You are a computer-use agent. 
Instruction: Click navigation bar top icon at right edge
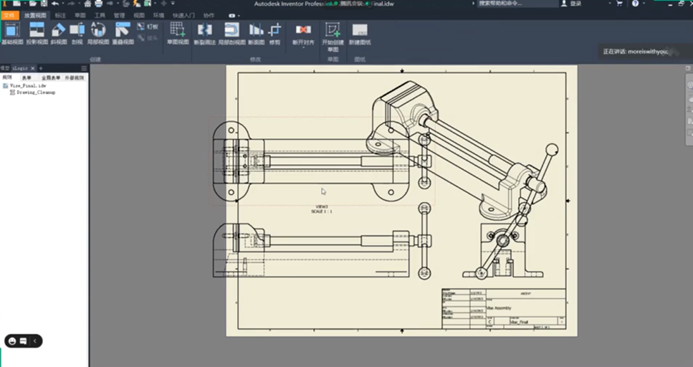point(689,85)
